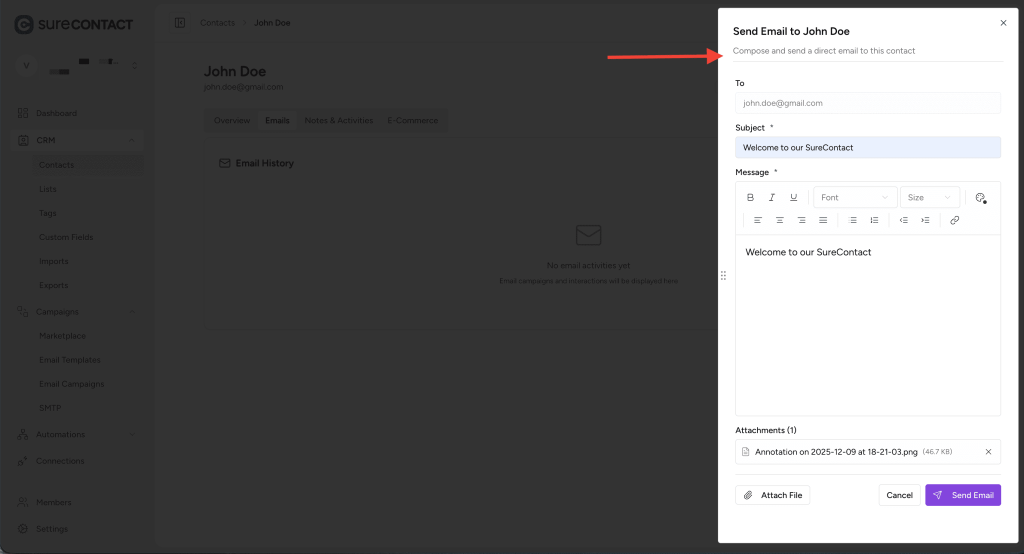Click the user avatar V

coord(26,65)
